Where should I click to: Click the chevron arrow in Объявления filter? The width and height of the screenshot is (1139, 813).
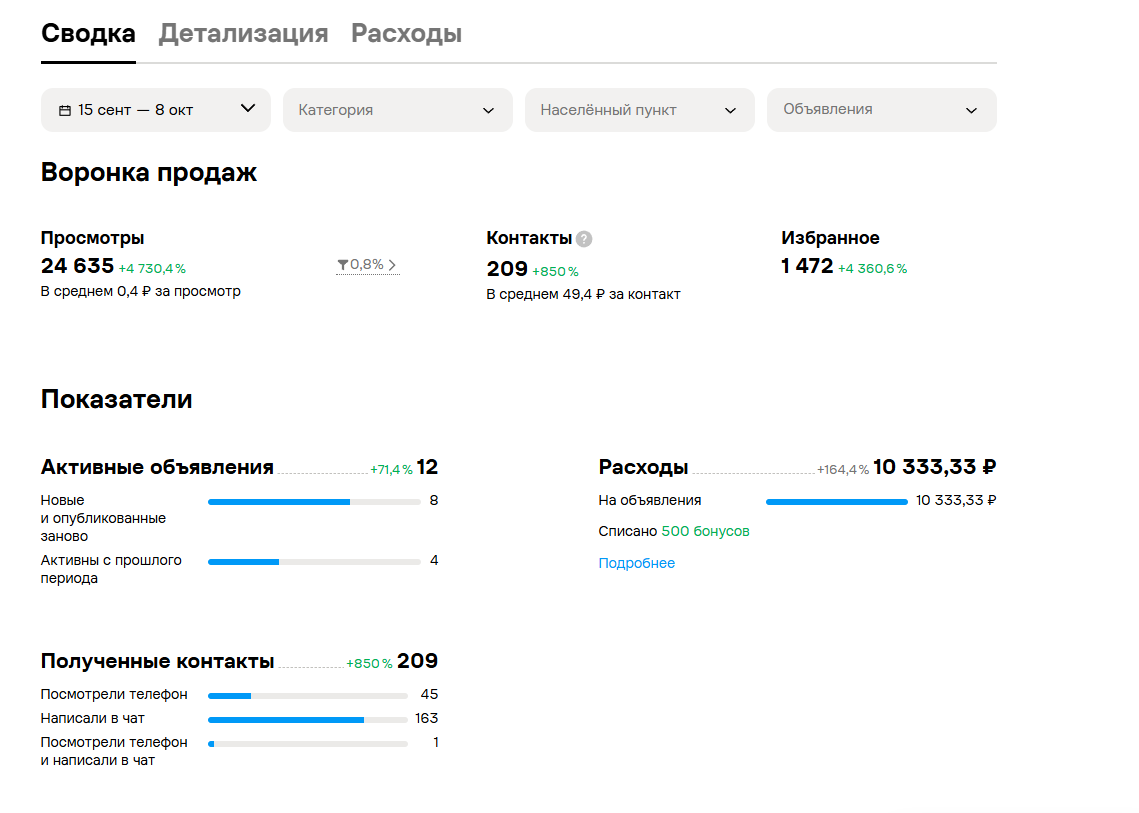(971, 110)
